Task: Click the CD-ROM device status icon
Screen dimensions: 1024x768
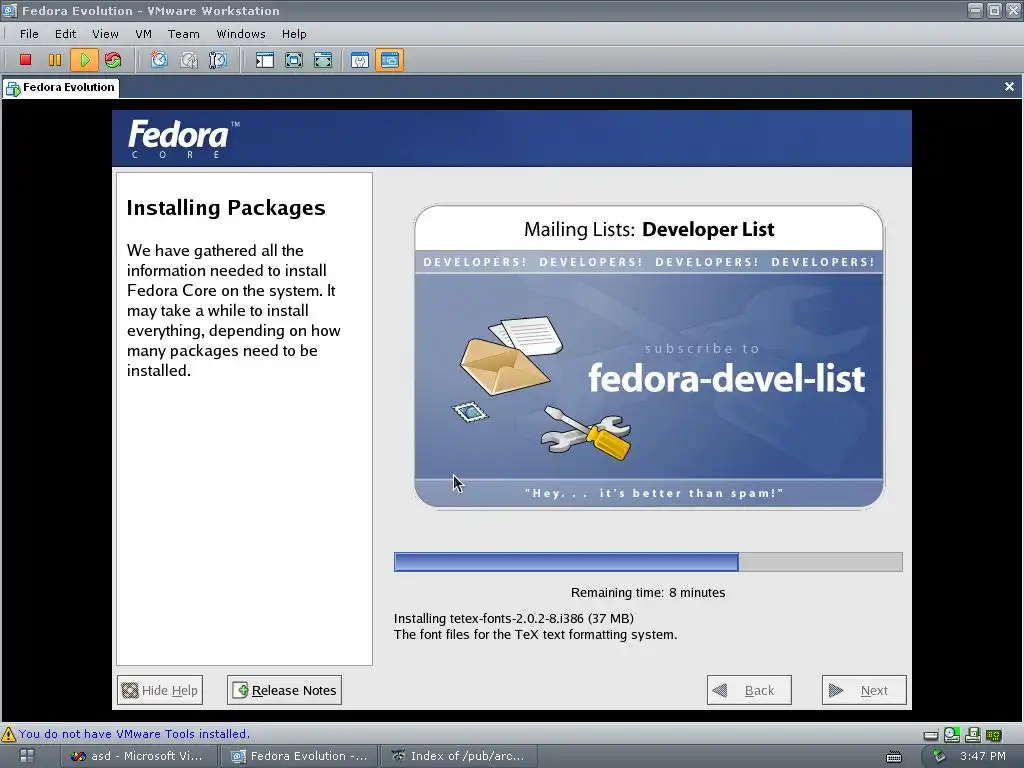Action: pos(952,735)
